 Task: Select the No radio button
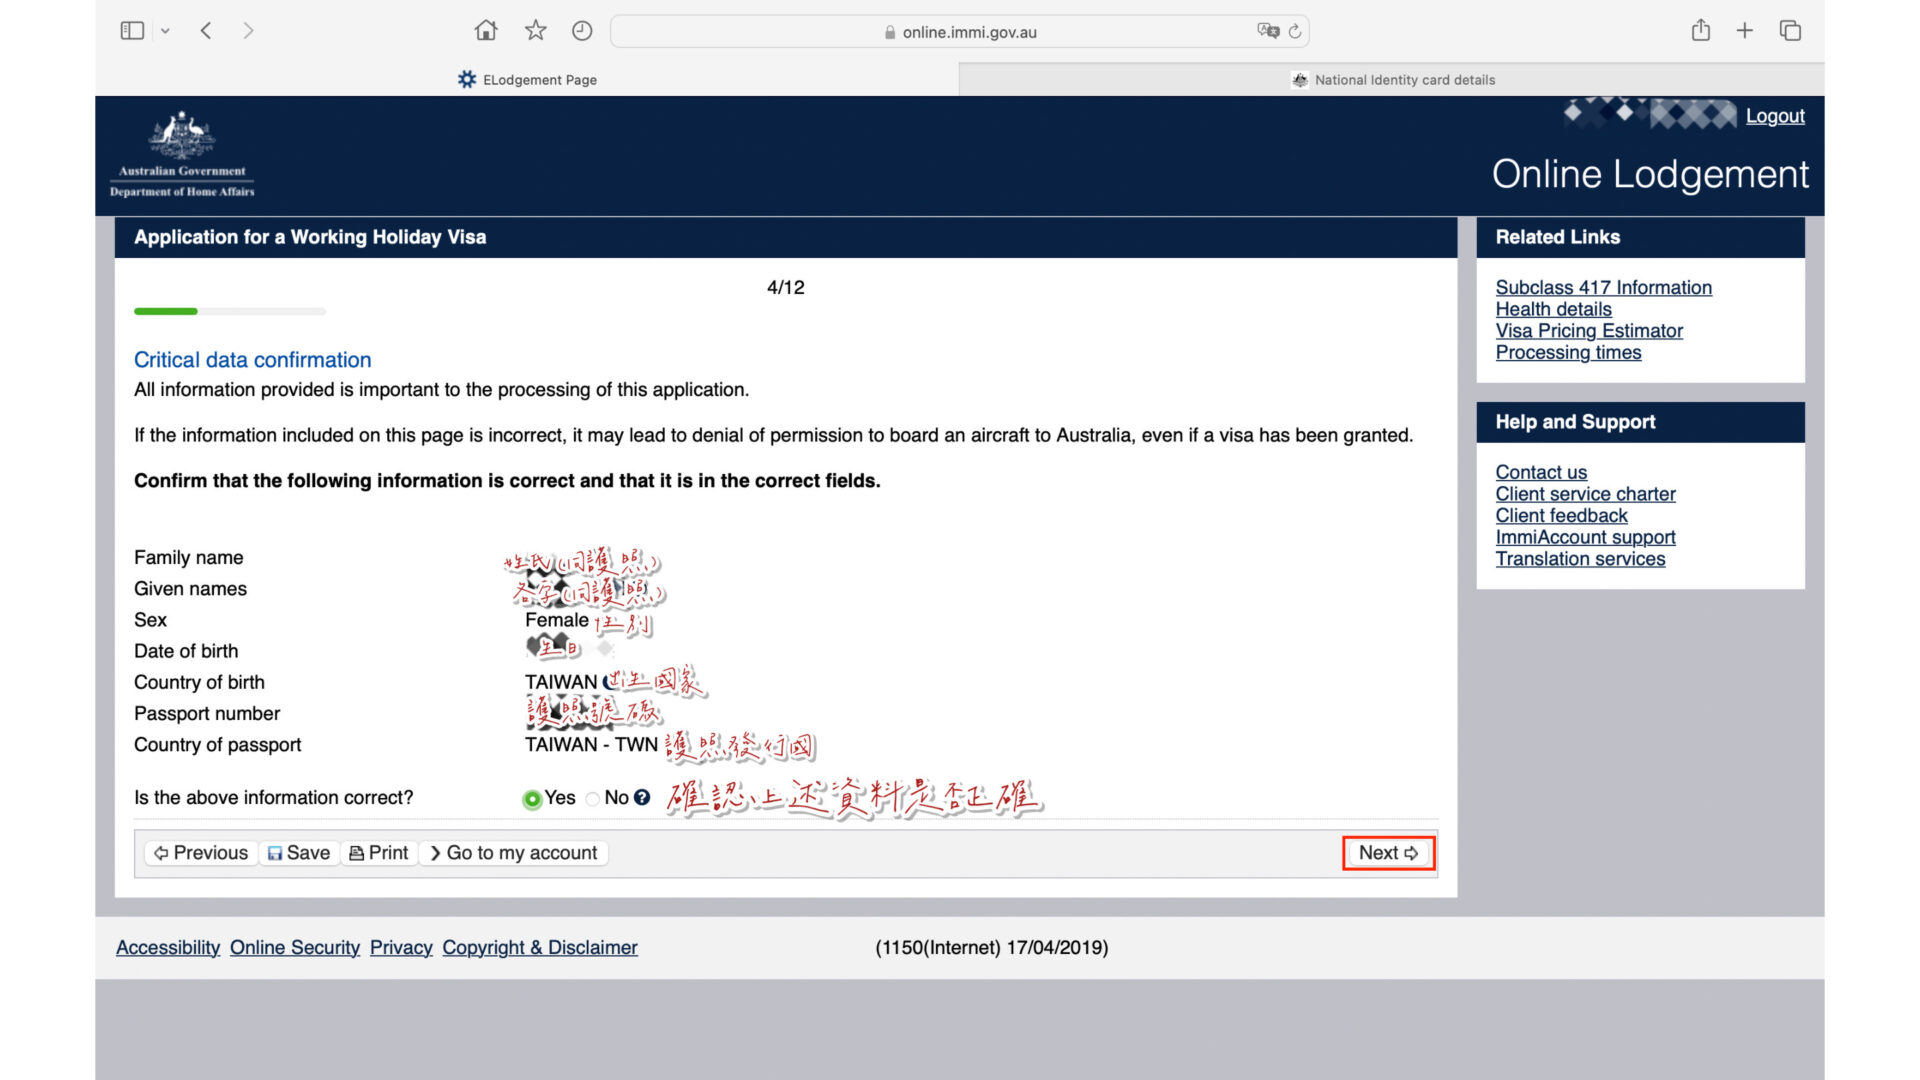tap(593, 799)
